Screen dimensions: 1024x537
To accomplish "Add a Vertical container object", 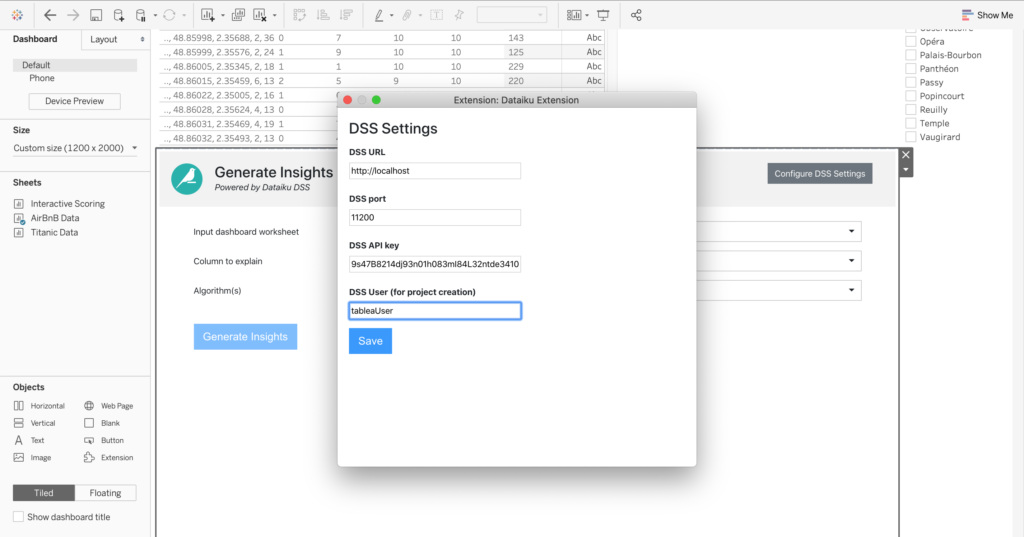I will coord(35,423).
